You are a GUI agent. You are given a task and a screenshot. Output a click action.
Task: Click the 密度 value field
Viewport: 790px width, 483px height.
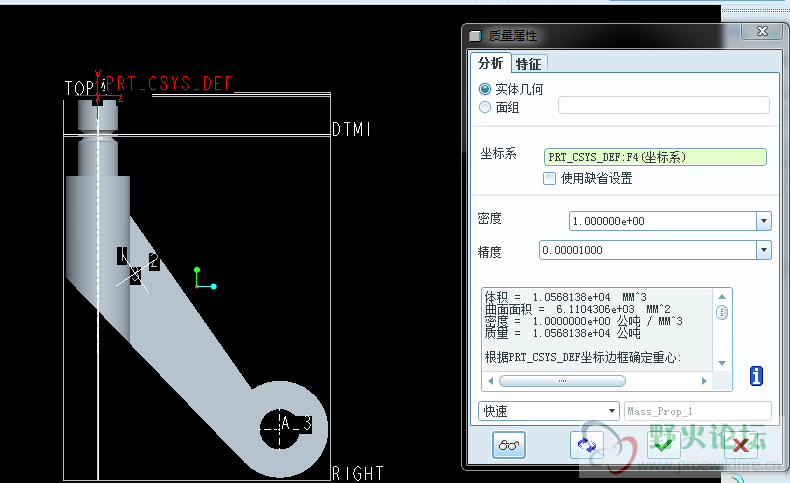663,221
